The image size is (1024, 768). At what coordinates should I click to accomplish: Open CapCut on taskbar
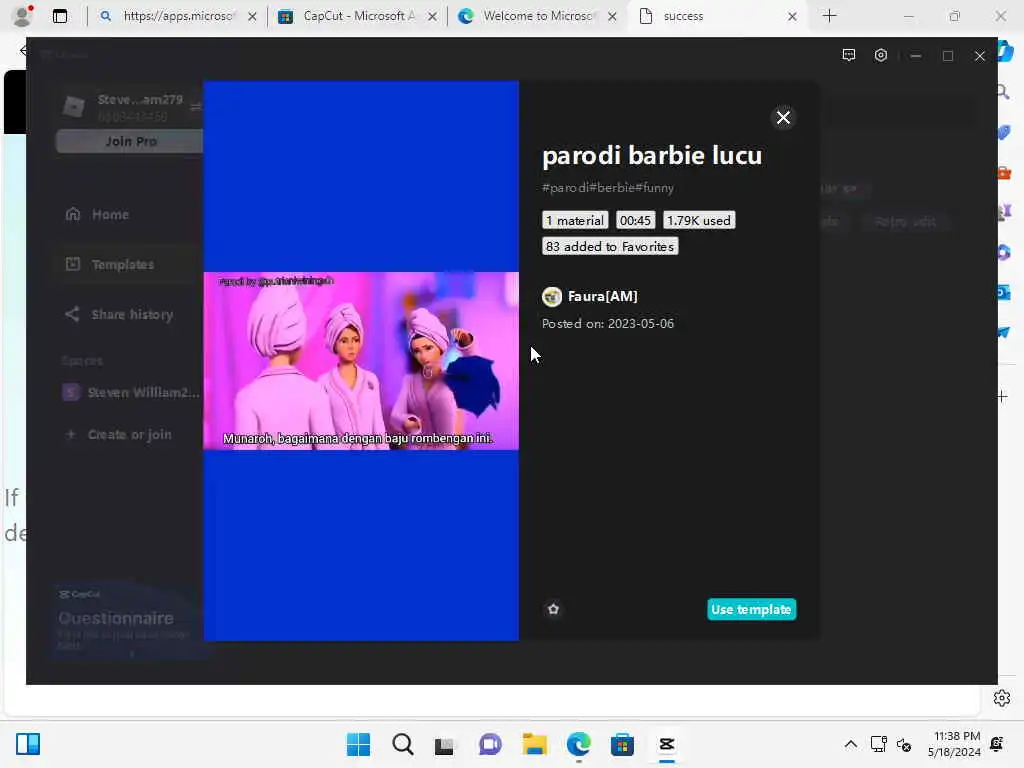click(x=667, y=744)
